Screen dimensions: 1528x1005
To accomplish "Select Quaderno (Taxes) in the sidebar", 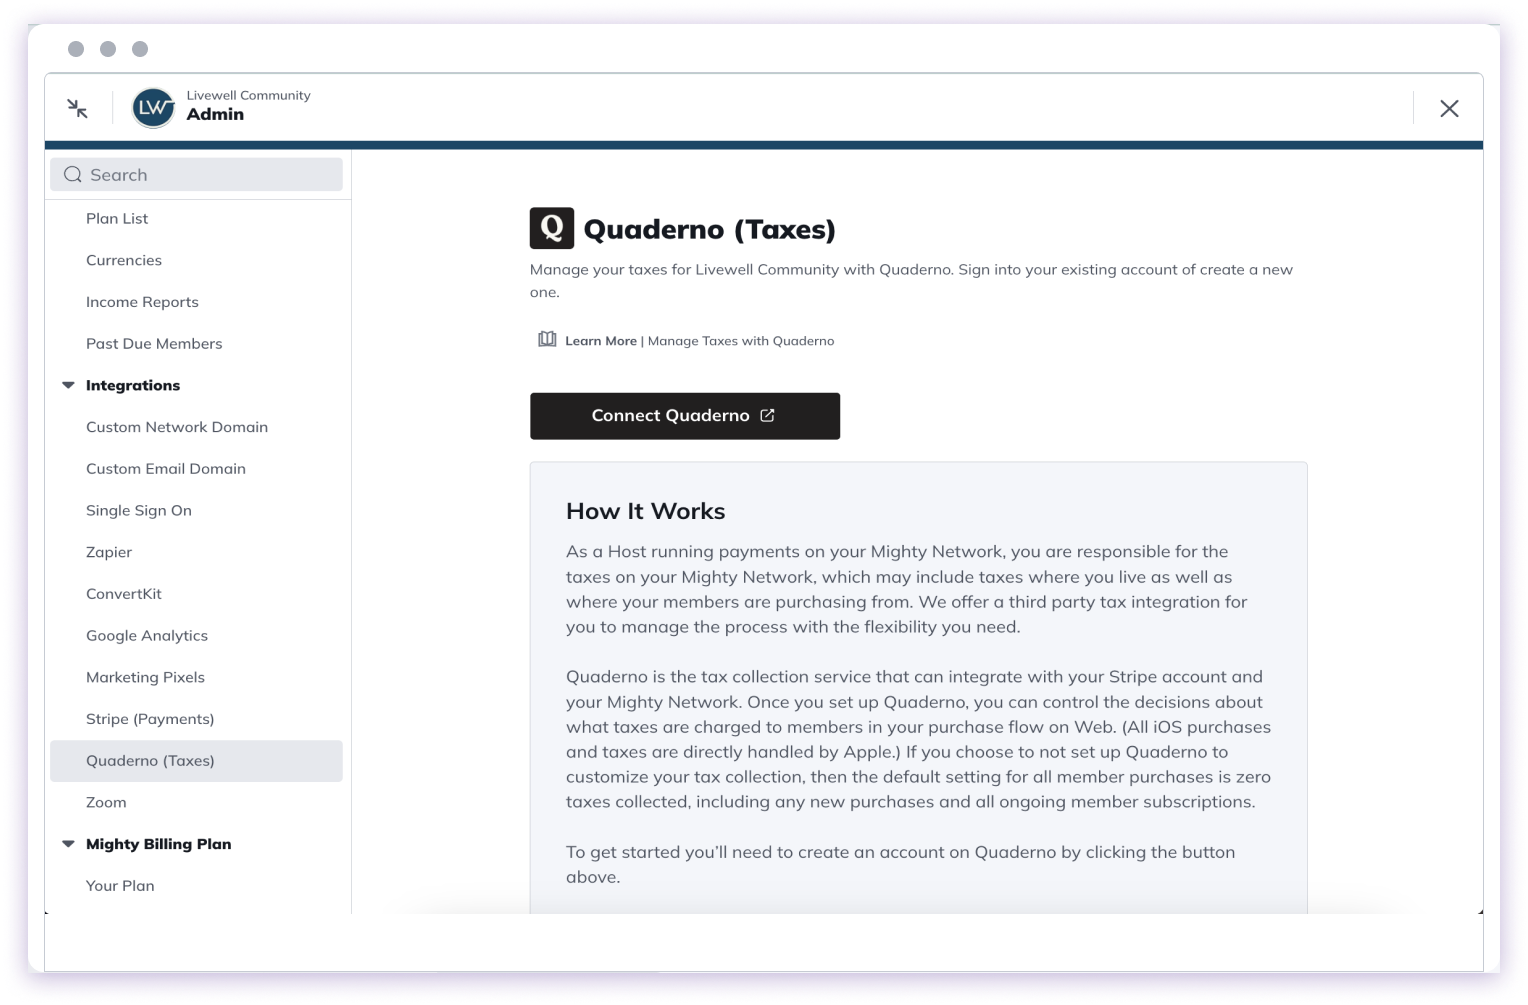I will point(150,760).
